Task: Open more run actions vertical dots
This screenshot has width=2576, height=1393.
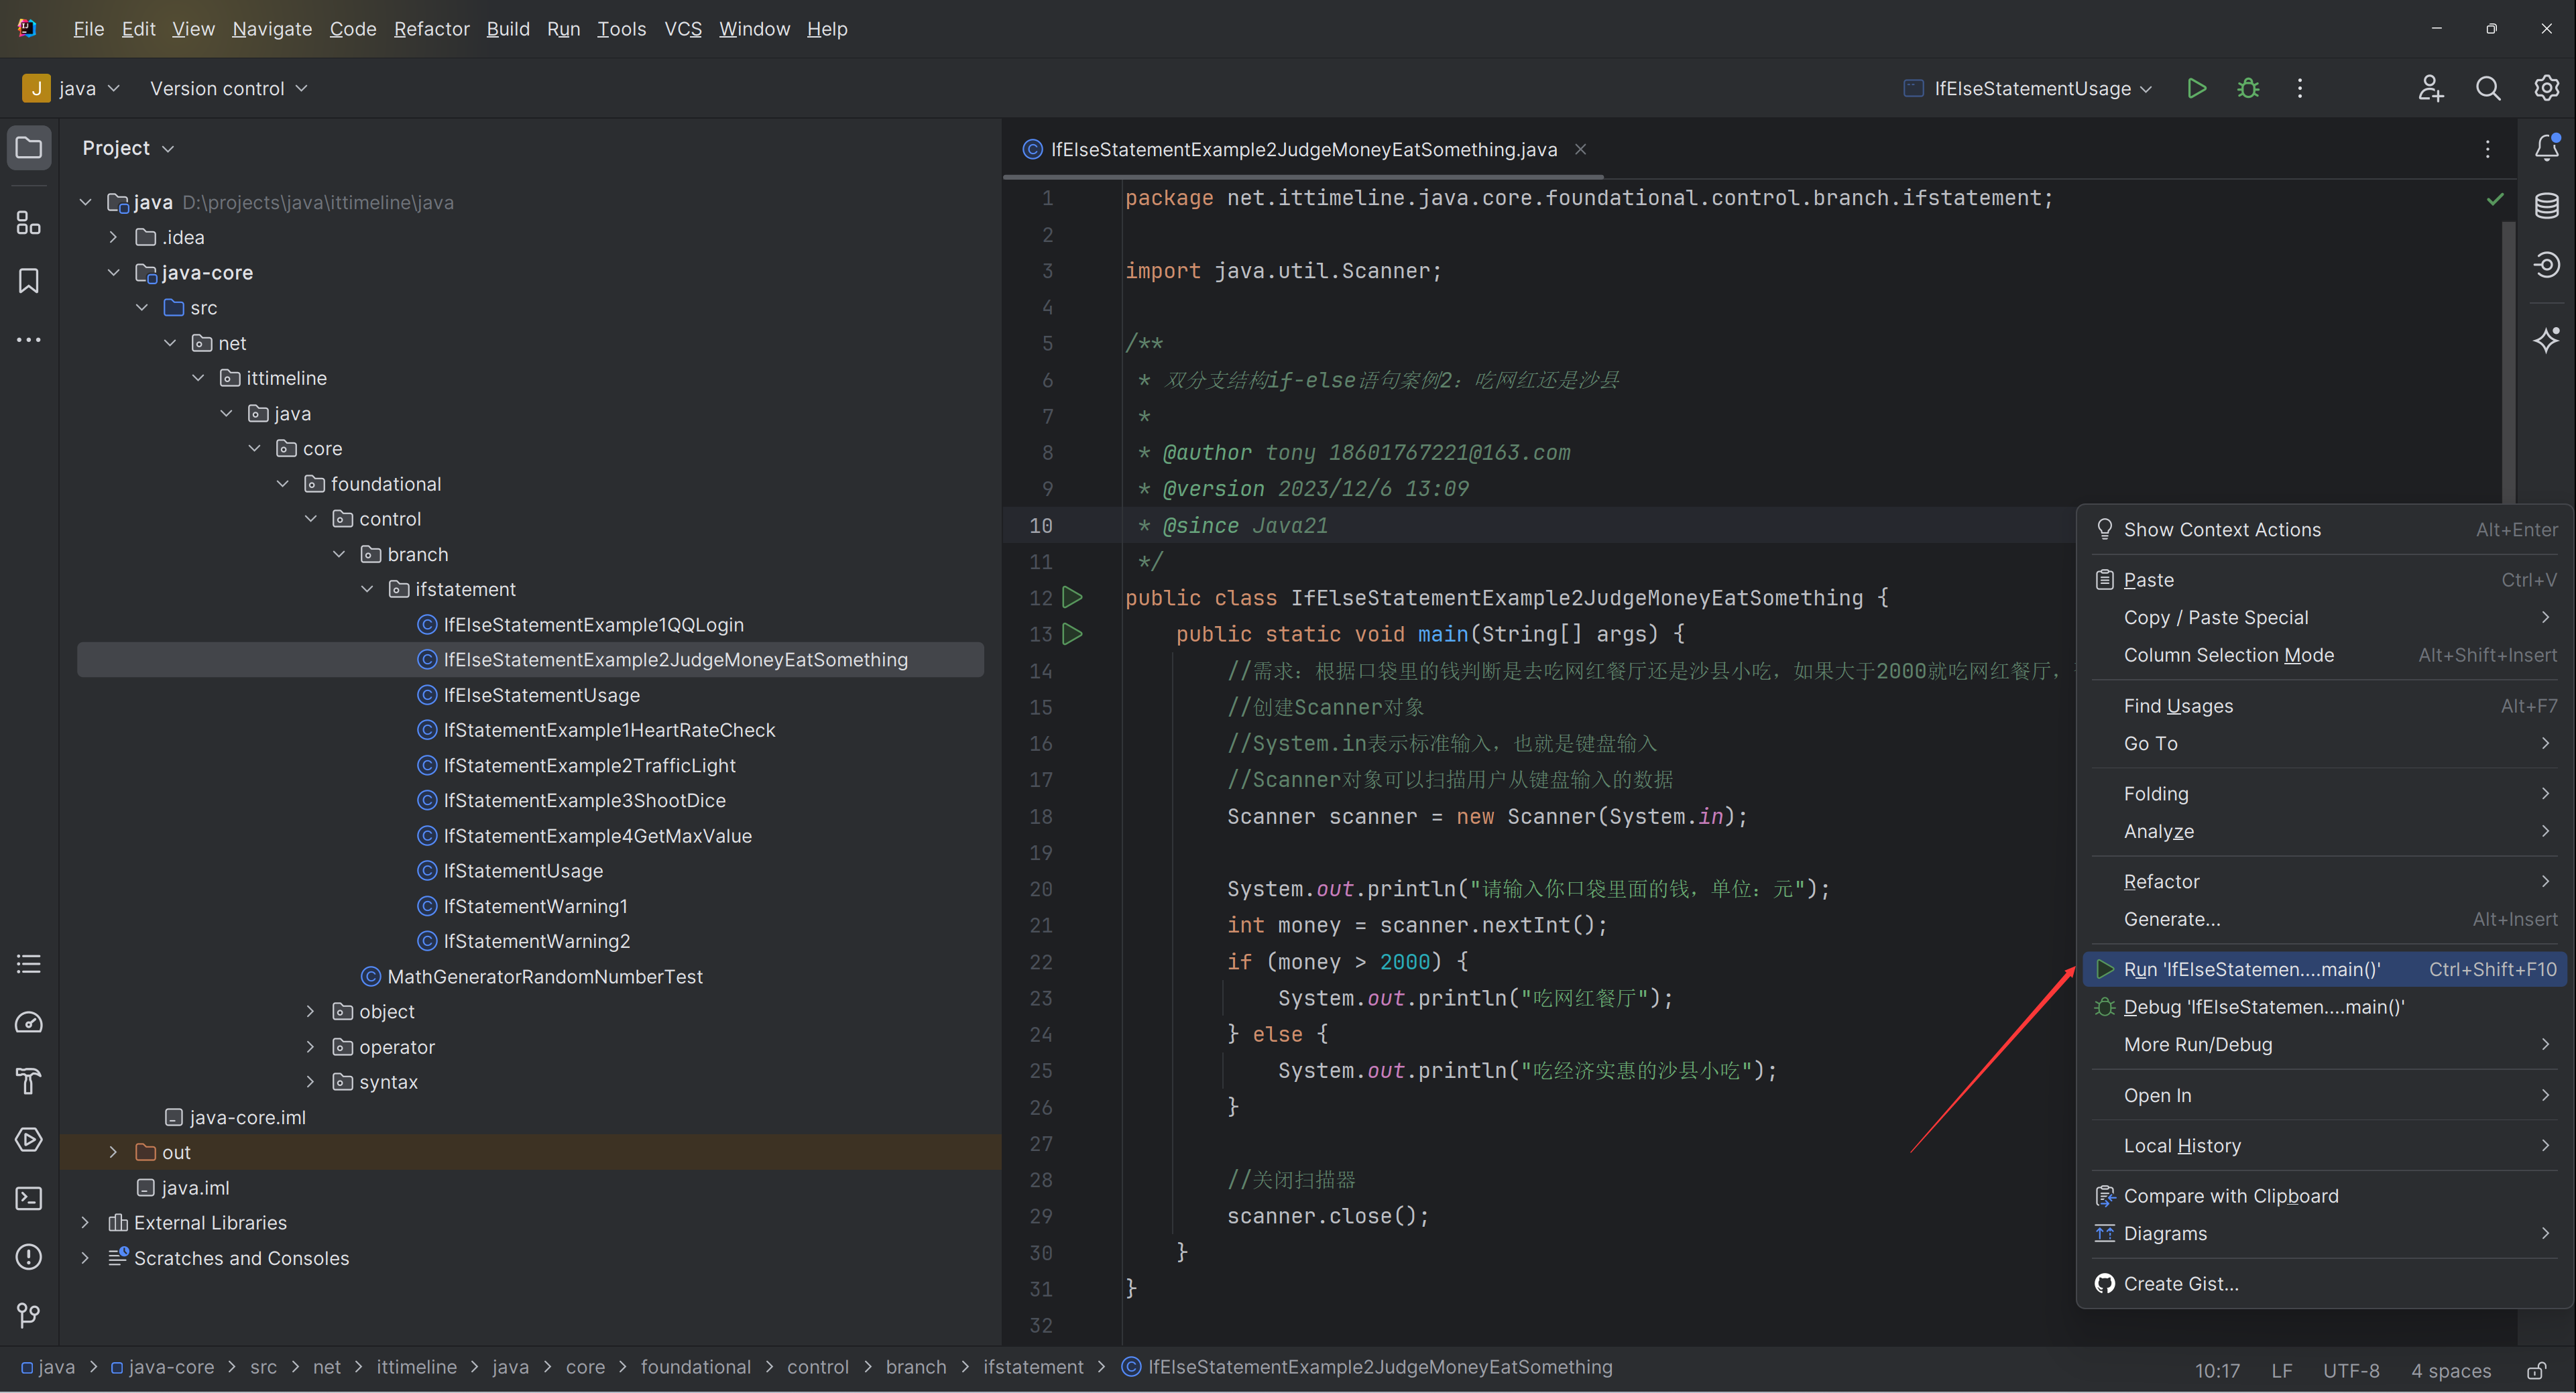Action: click(2300, 88)
